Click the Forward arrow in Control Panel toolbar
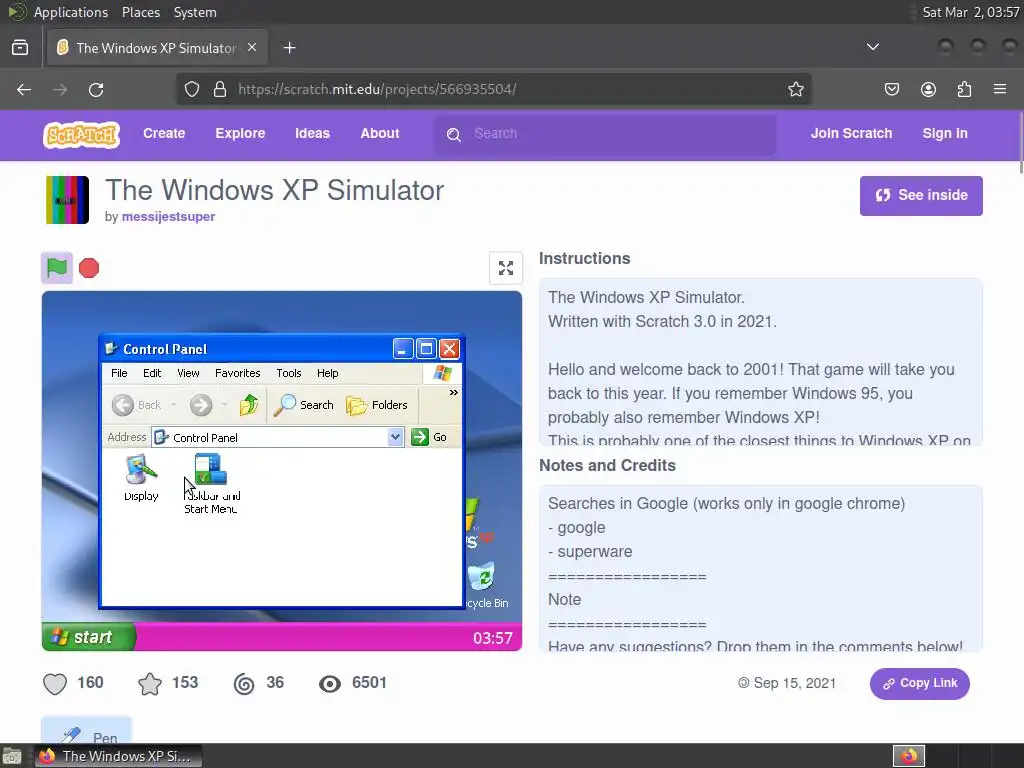The width and height of the screenshot is (1024, 768). tap(200, 405)
